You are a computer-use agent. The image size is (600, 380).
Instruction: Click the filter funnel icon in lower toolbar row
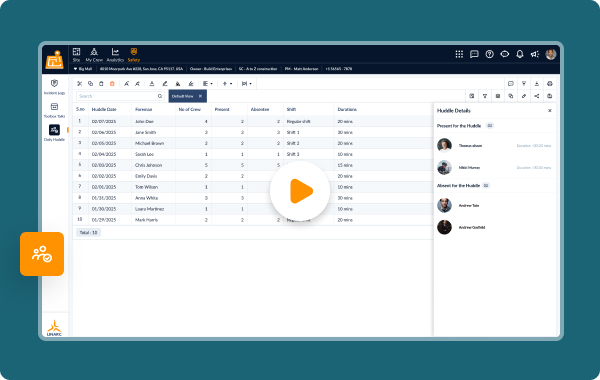coord(485,96)
